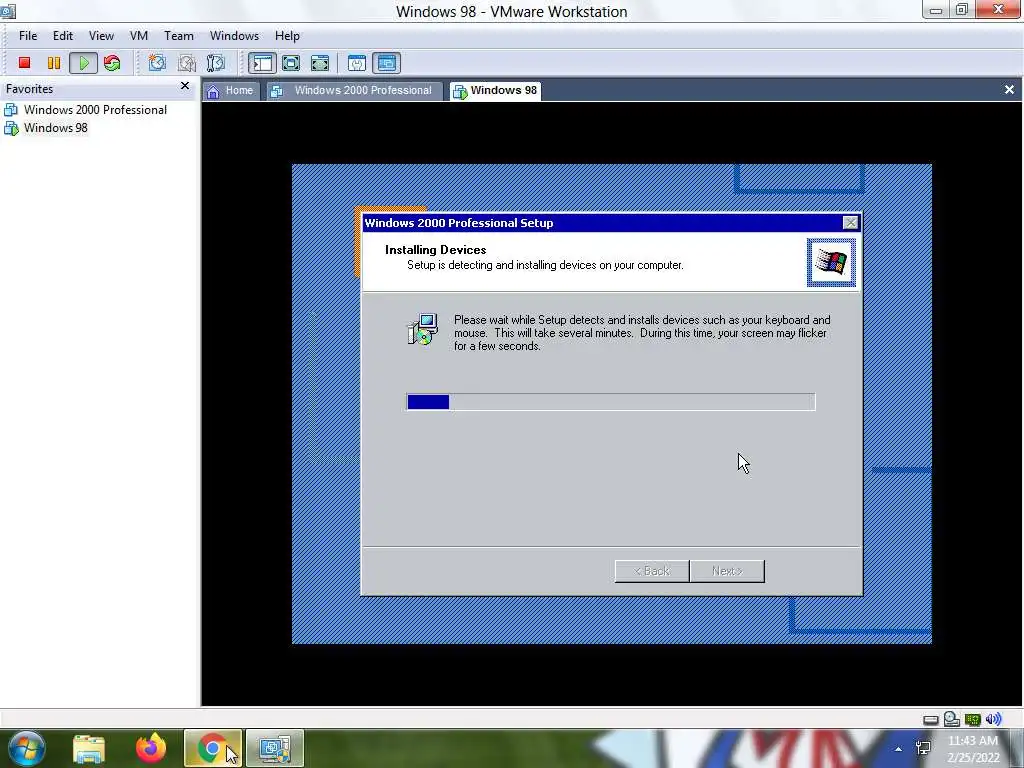Open Windows Explorer from the taskbar
This screenshot has width=1024, height=768.
(x=89, y=749)
